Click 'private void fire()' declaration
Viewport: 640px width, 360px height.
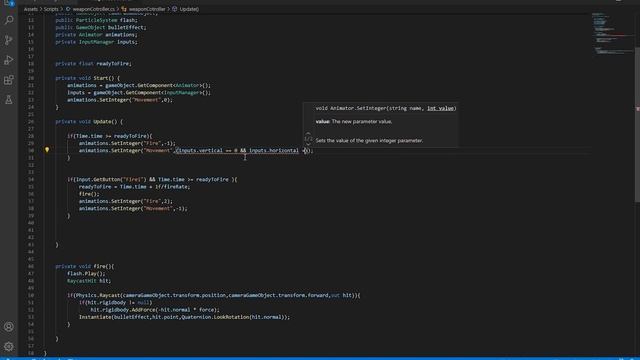(85, 266)
